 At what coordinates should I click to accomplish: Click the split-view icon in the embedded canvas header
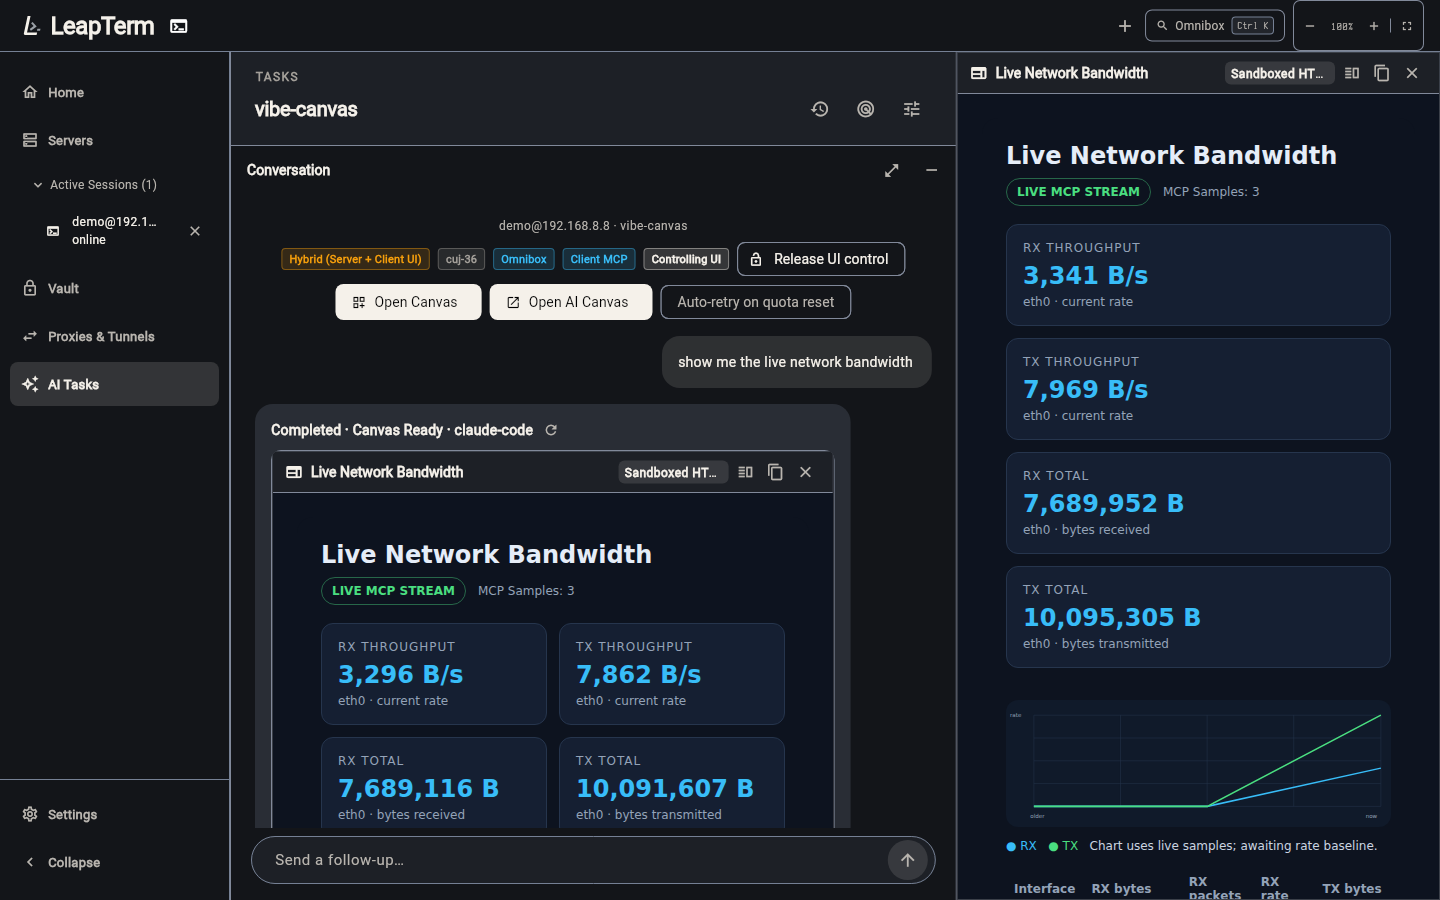pyautogui.click(x=746, y=472)
